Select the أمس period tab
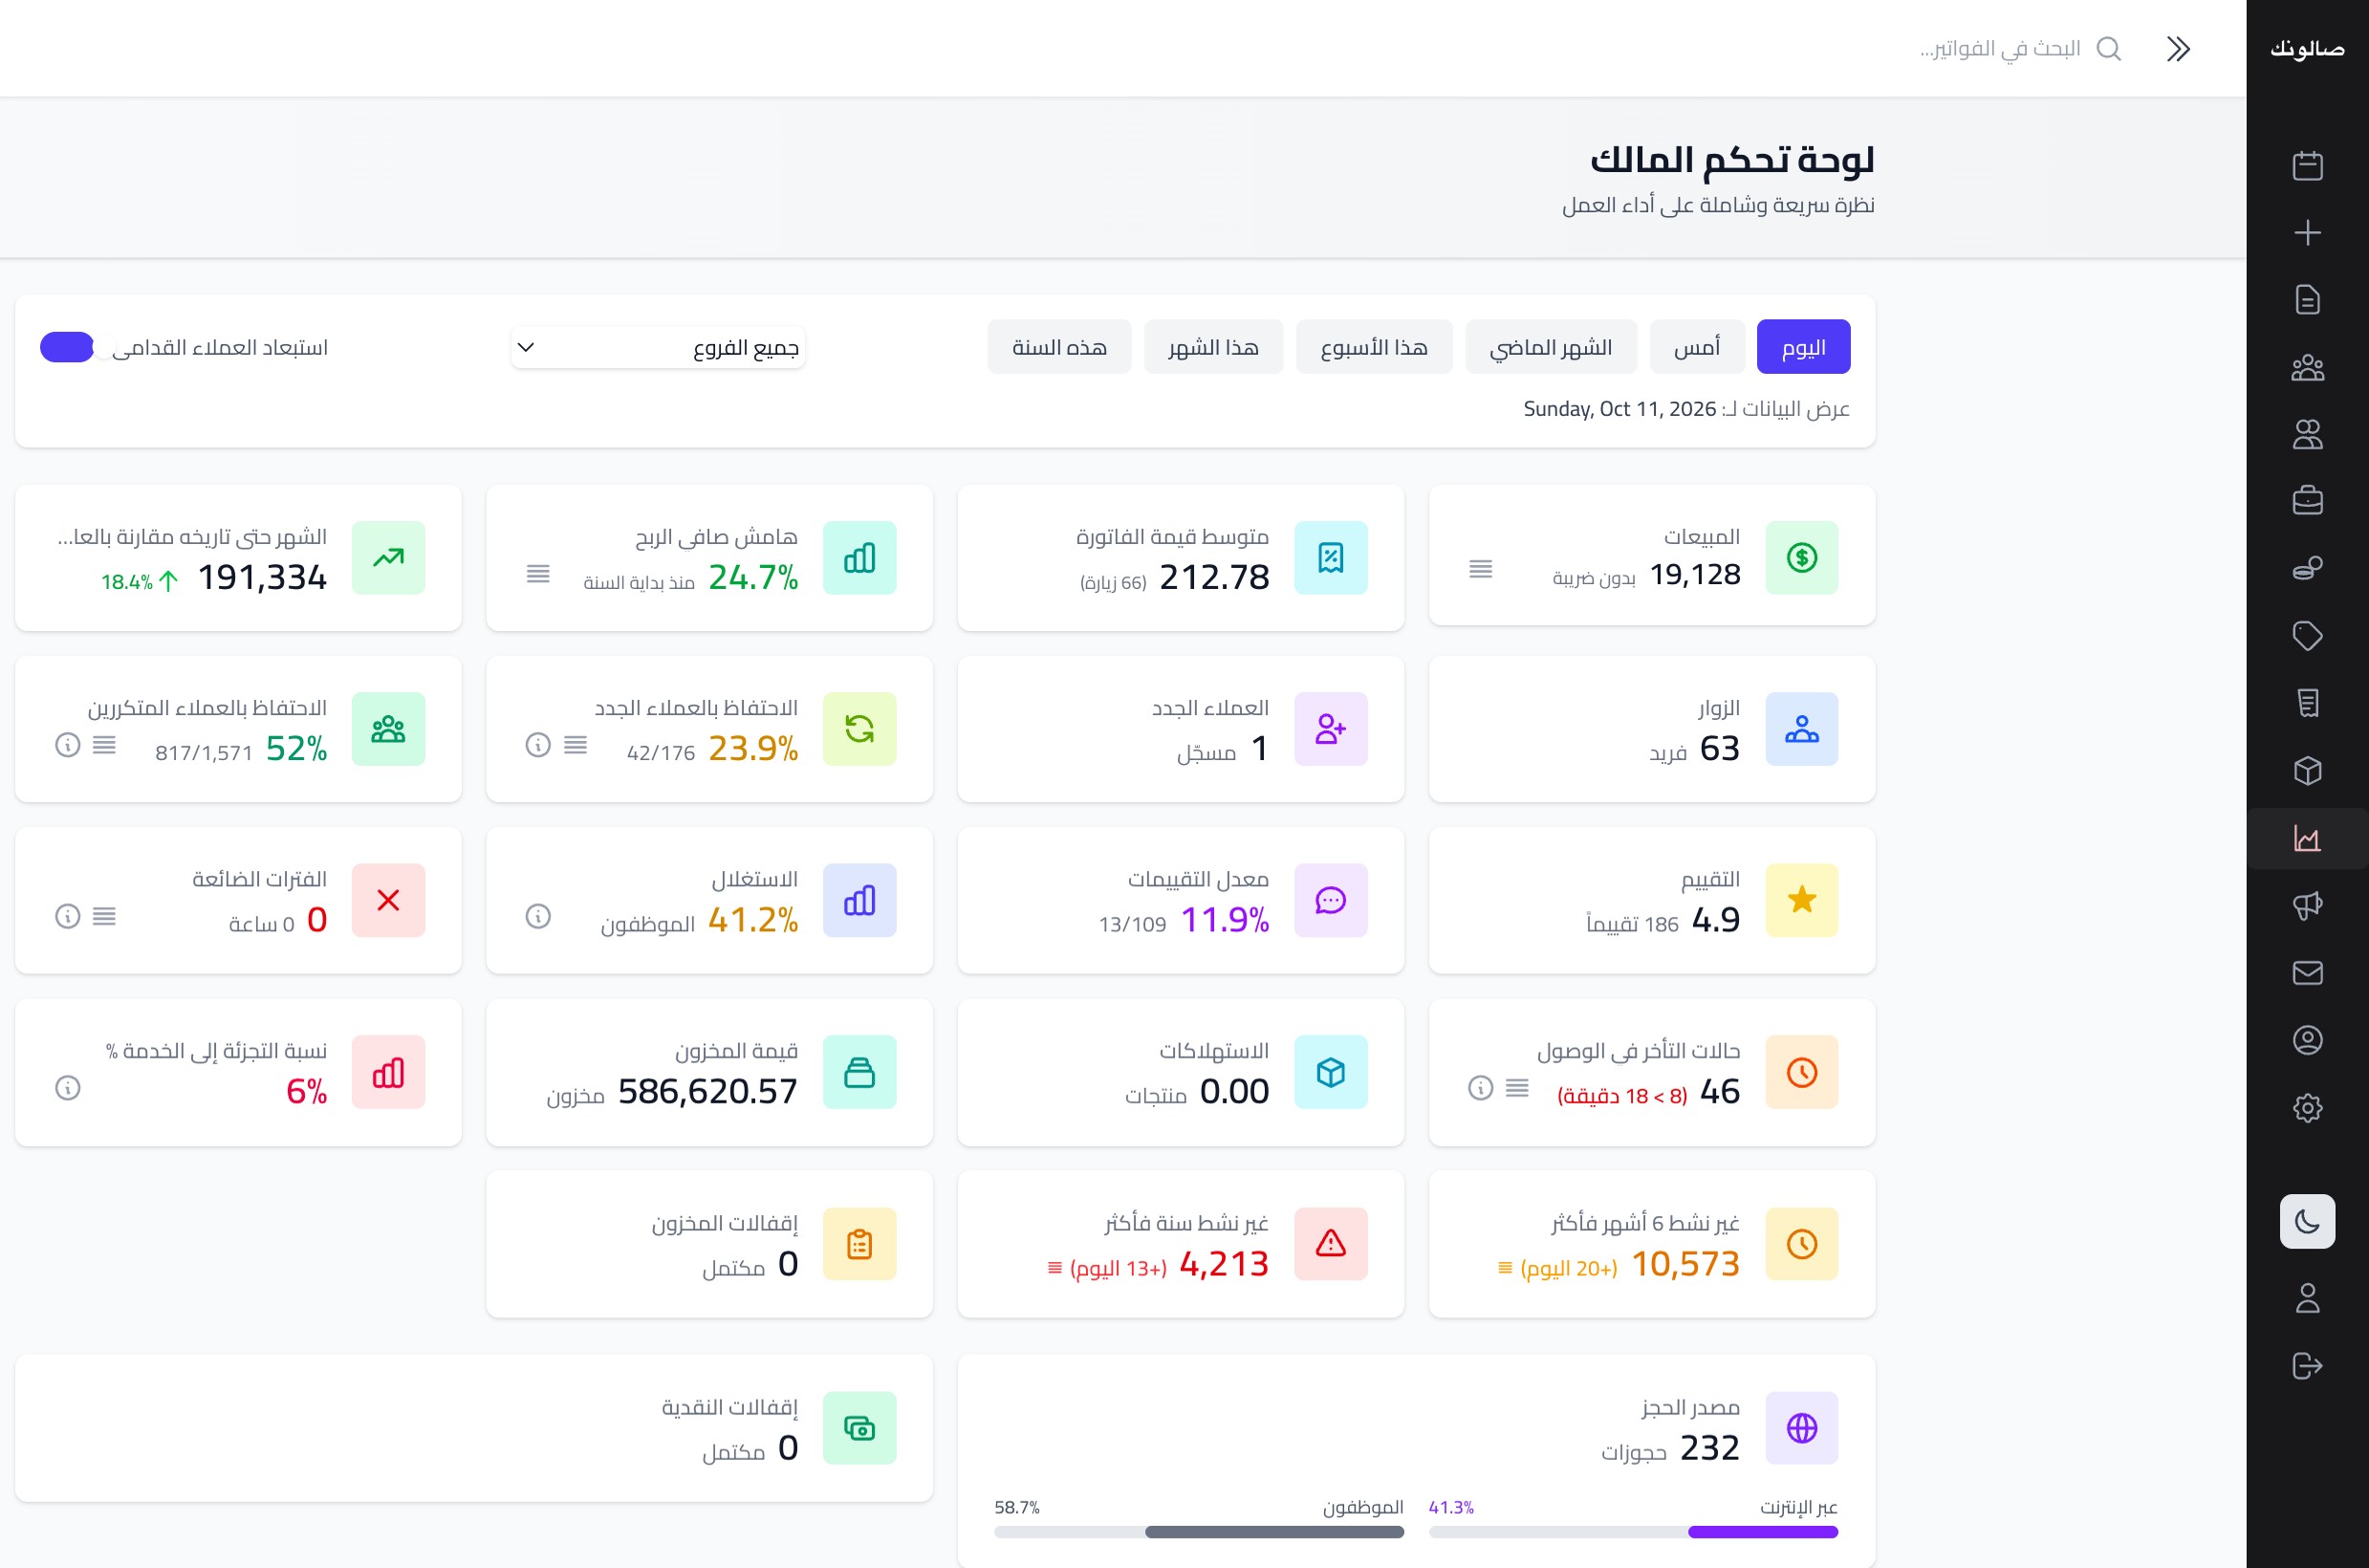 (1697, 347)
